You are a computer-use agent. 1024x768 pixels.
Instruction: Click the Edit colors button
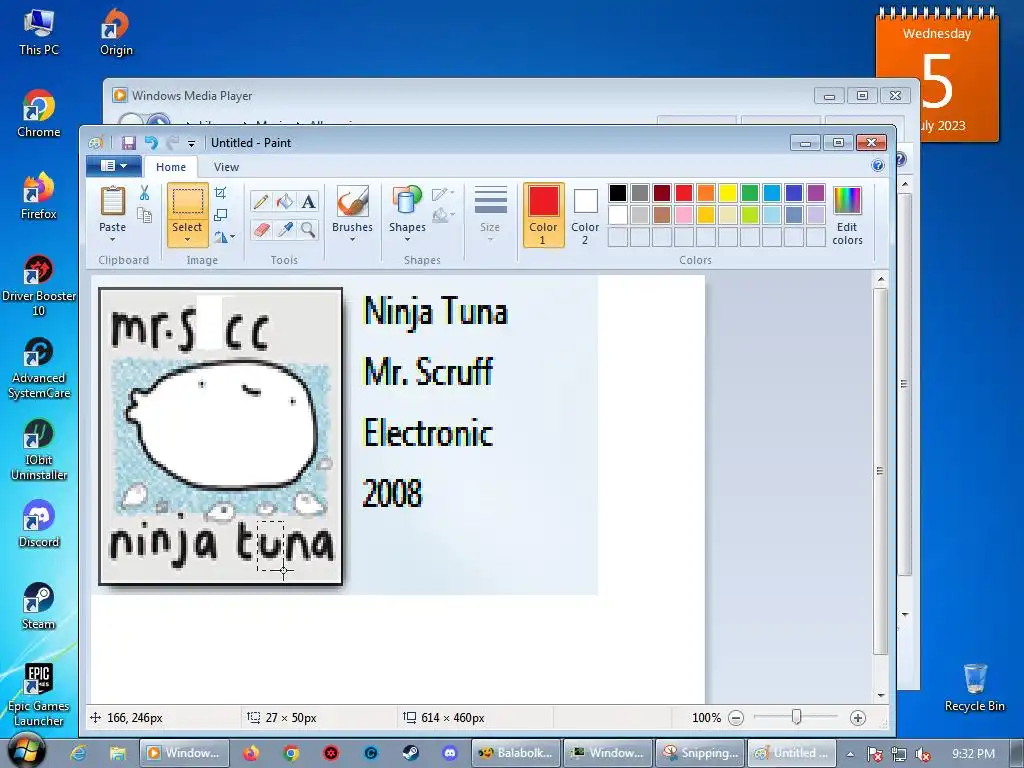(x=847, y=215)
